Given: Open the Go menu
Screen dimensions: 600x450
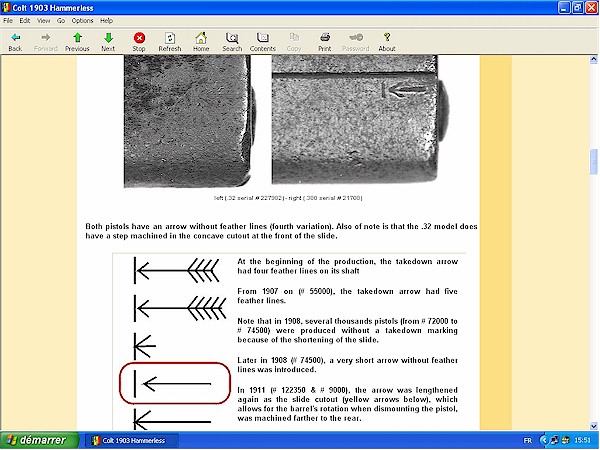Looking at the screenshot, I should (x=61, y=21).
